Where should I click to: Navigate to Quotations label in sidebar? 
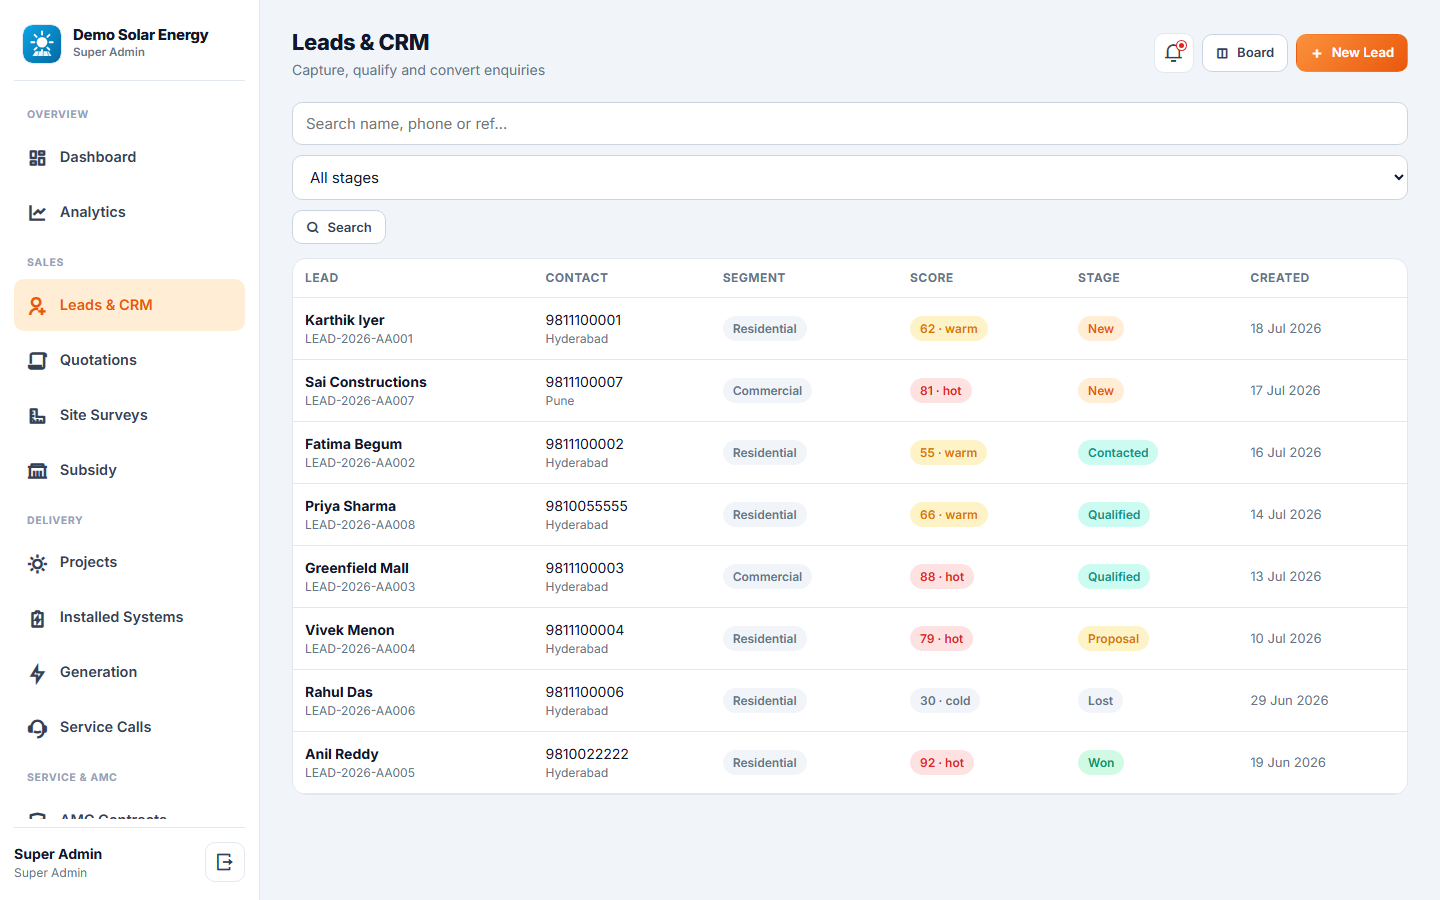tap(98, 360)
